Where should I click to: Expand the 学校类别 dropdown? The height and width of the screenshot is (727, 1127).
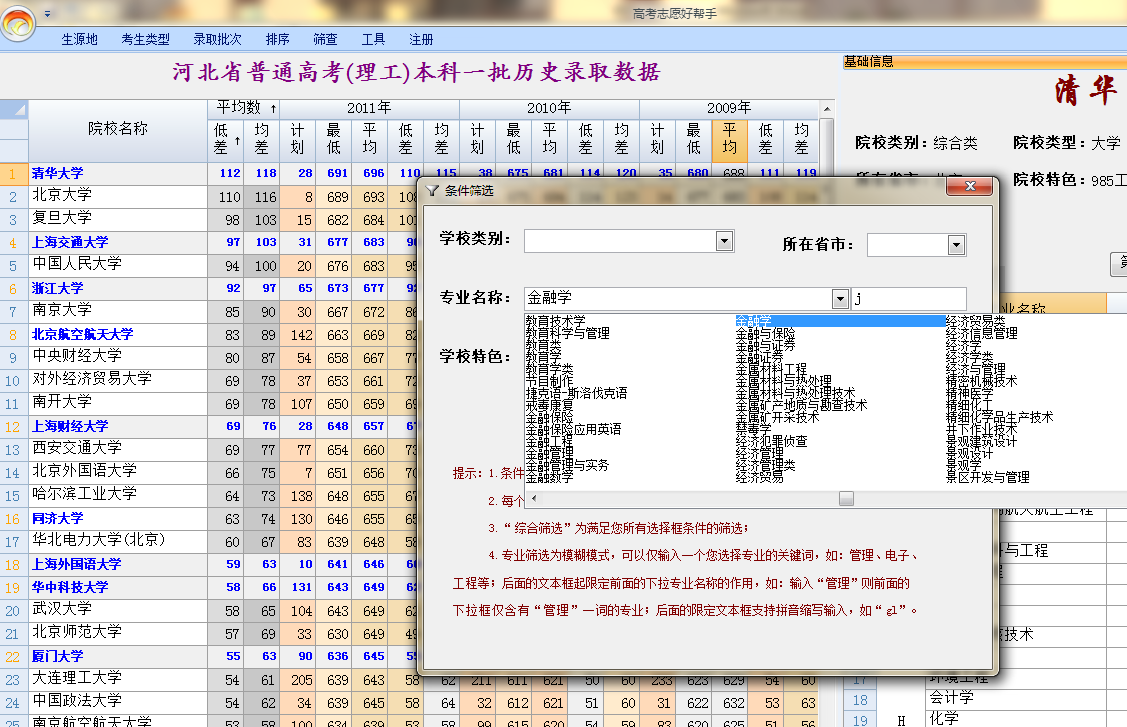724,241
